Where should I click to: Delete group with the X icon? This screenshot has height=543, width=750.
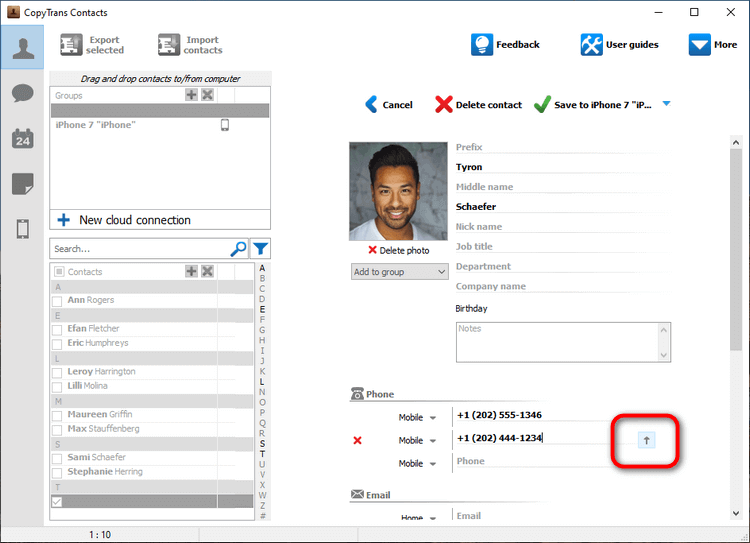pos(207,95)
